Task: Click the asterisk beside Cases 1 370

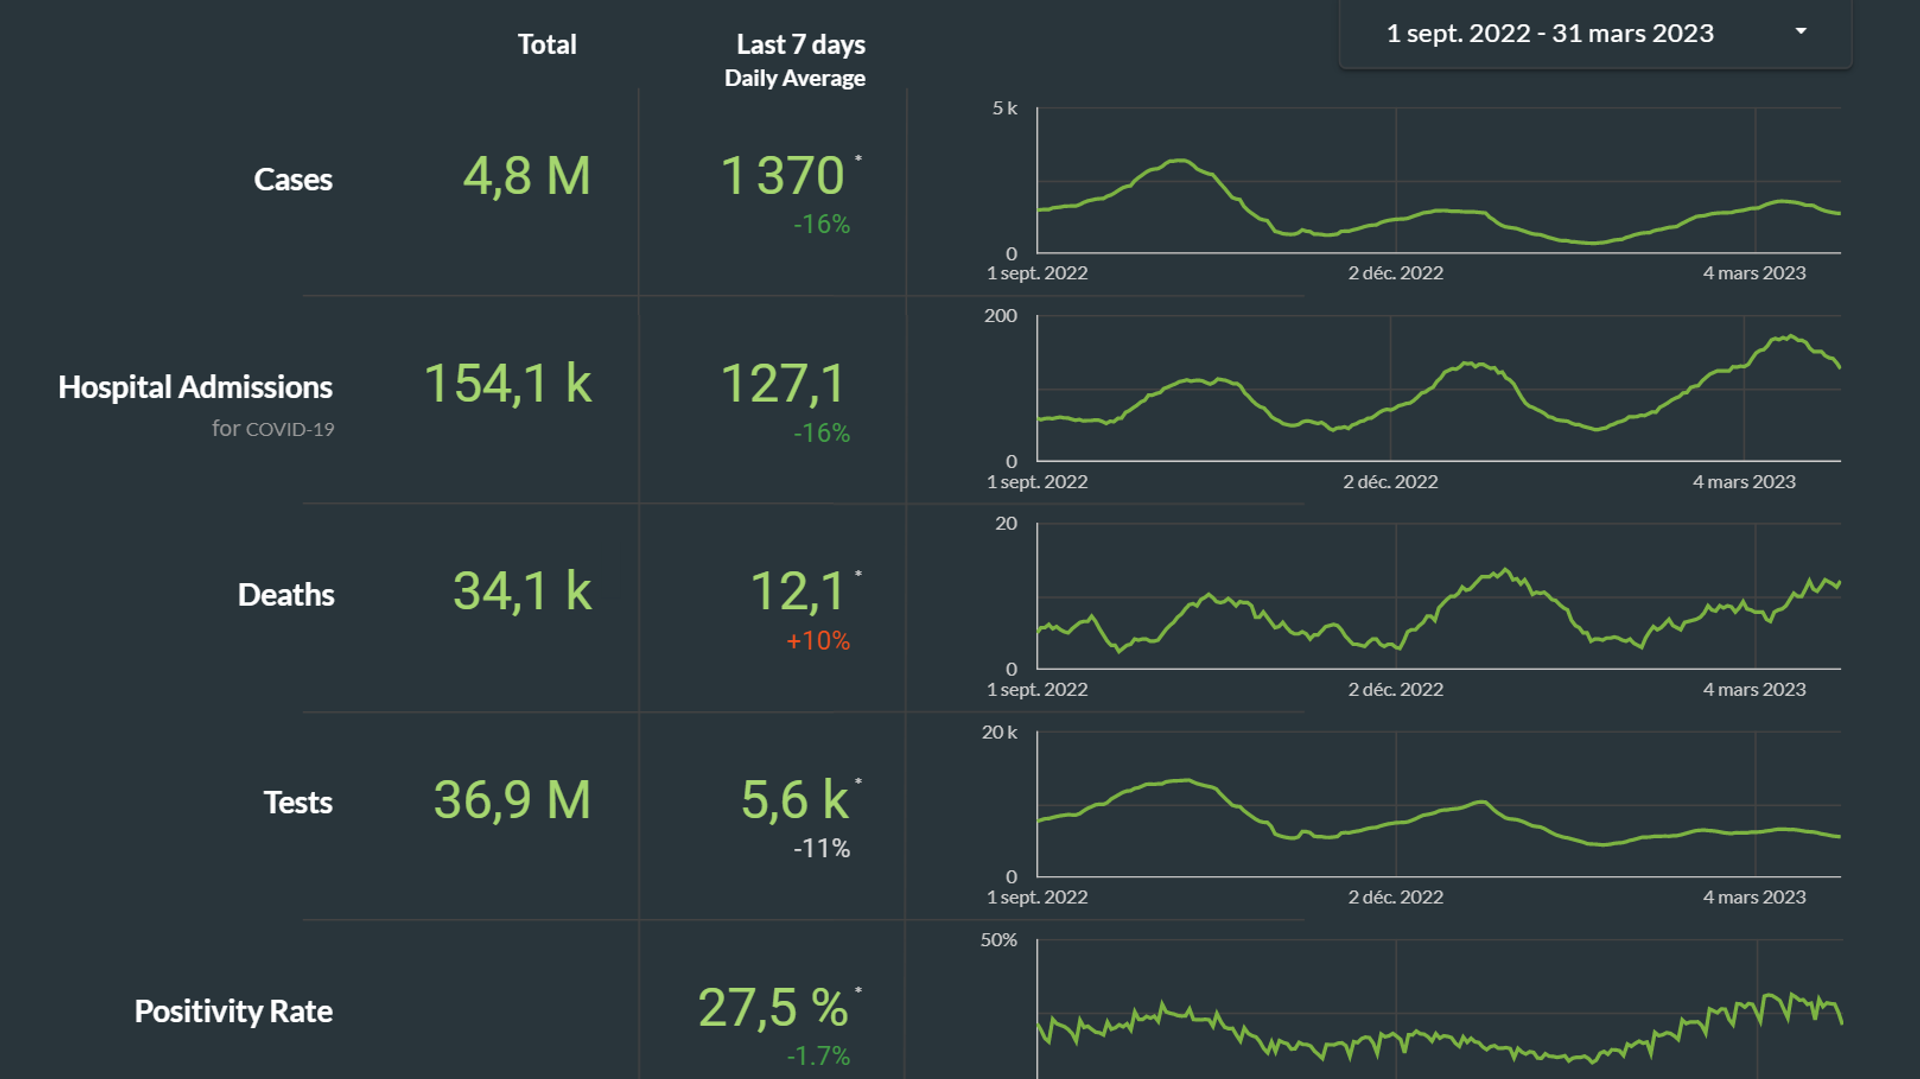Action: pos(858,159)
